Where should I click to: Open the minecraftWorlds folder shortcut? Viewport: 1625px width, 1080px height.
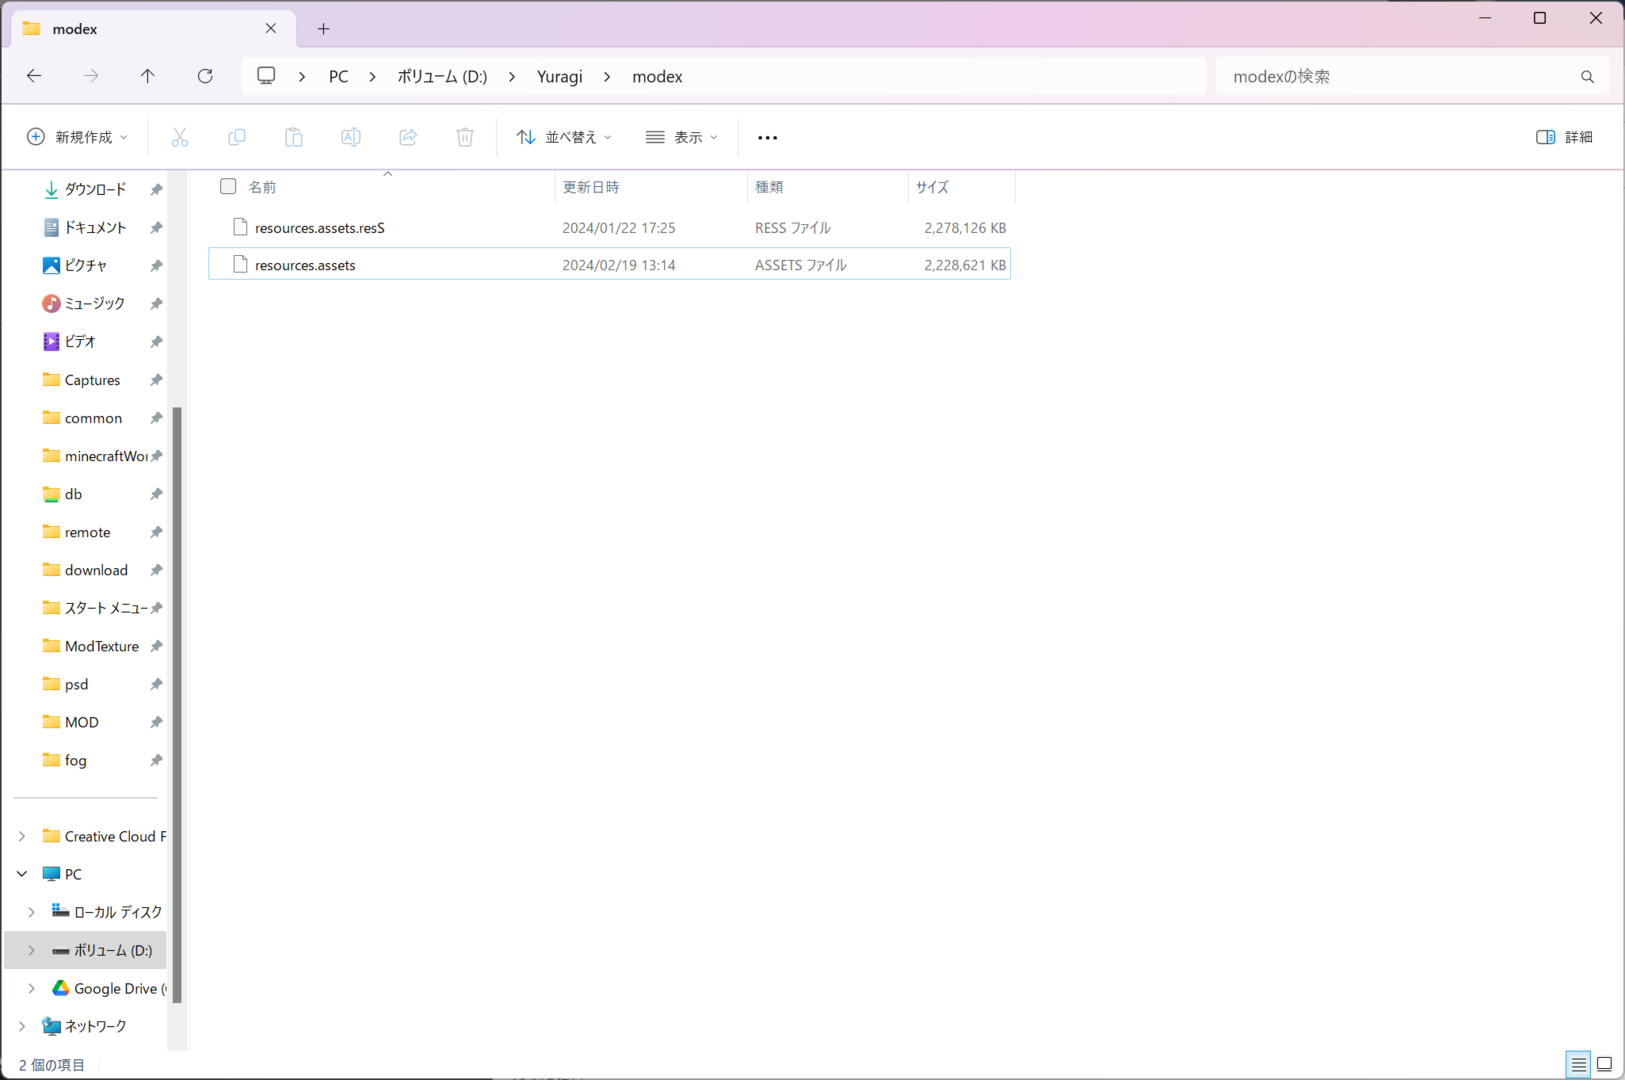[x=95, y=456]
